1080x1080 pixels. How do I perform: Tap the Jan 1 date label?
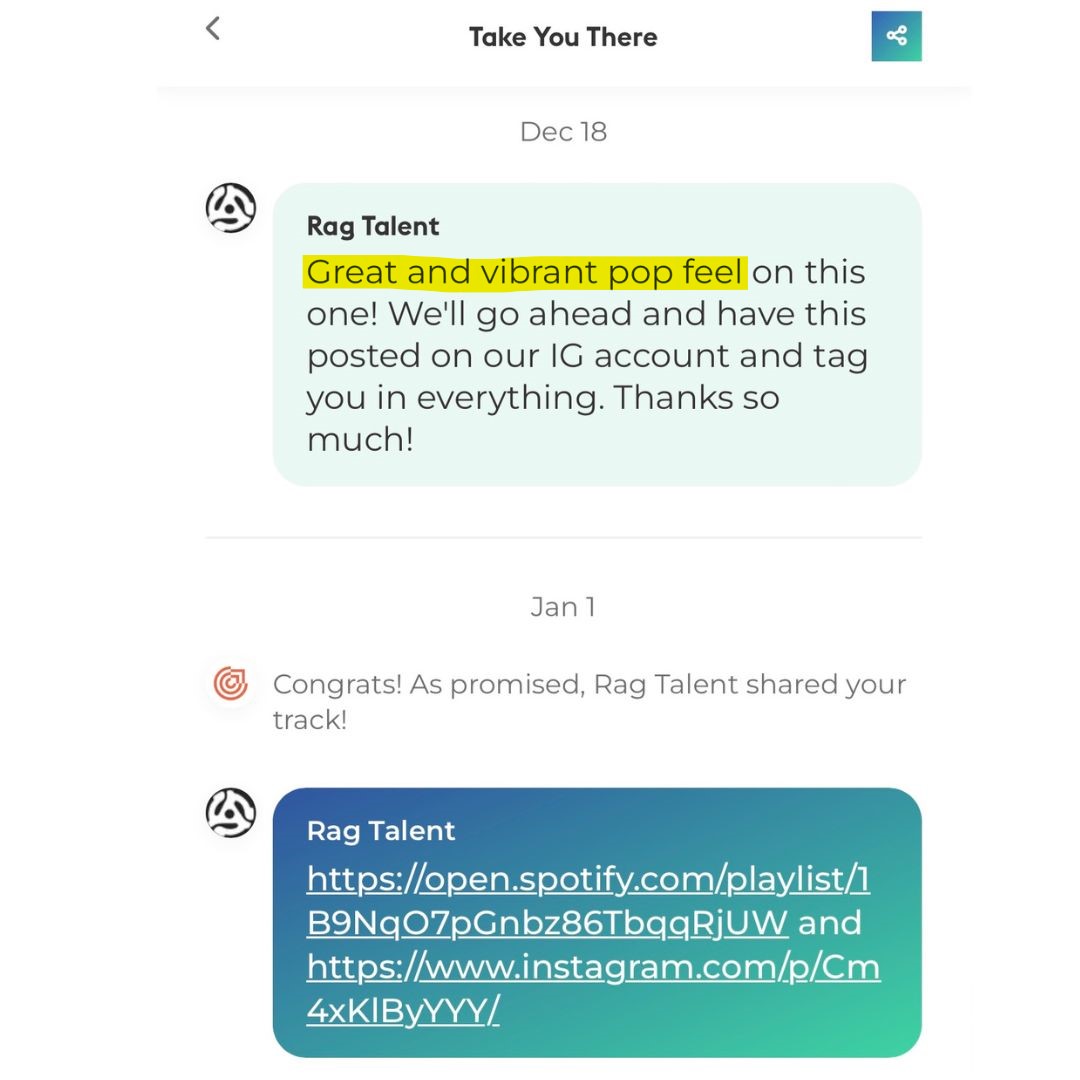[x=563, y=607]
